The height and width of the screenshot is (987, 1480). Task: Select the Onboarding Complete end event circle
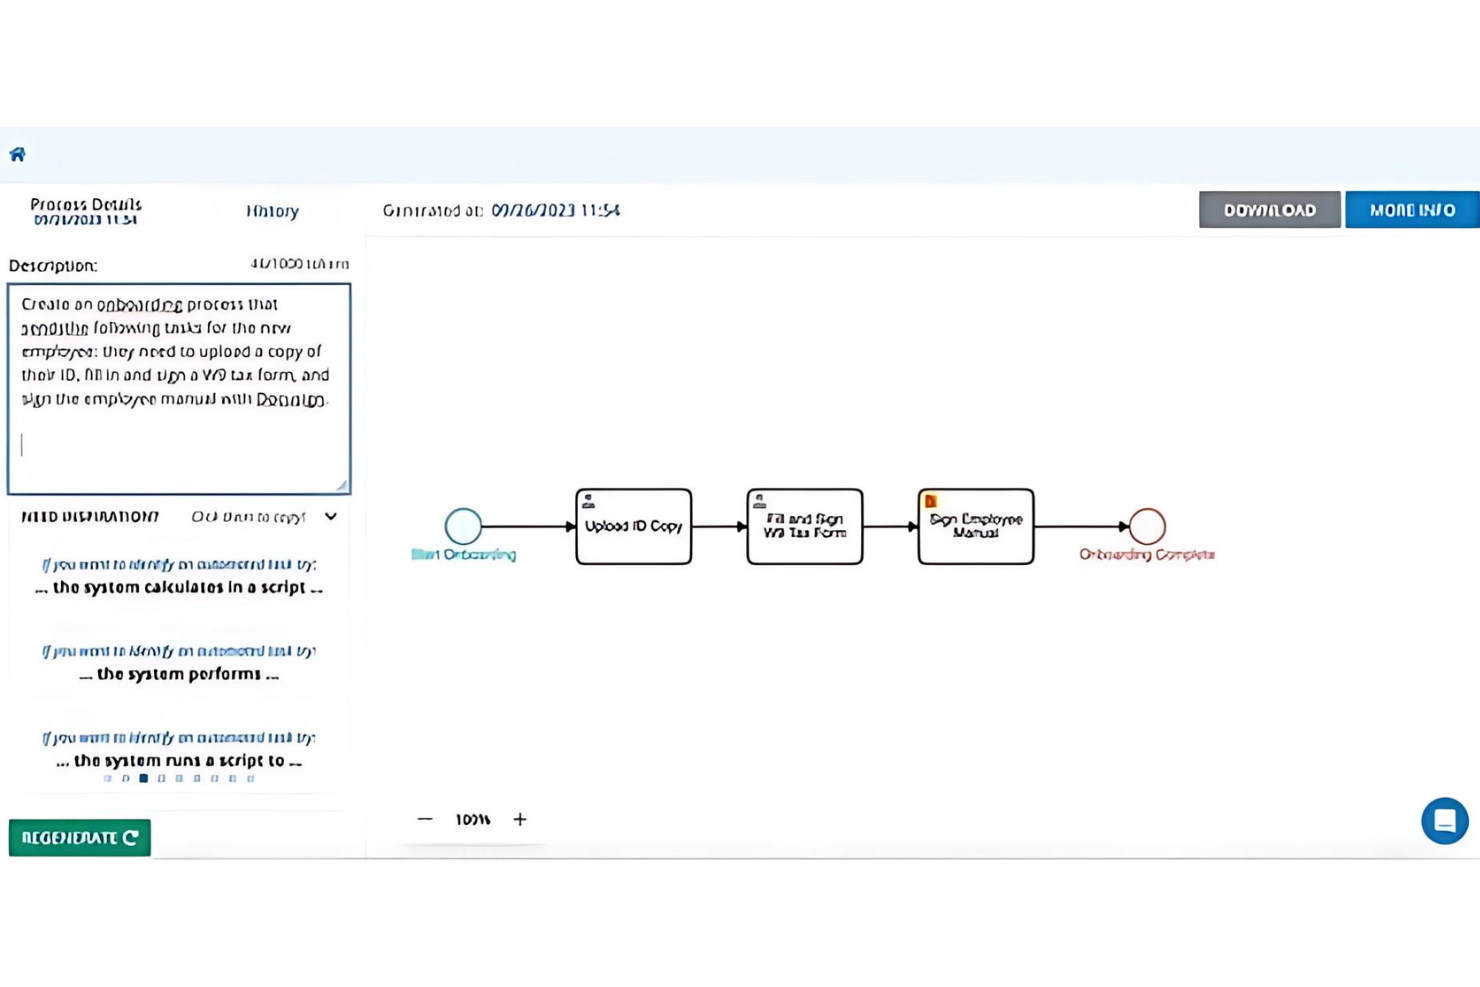(x=1147, y=524)
